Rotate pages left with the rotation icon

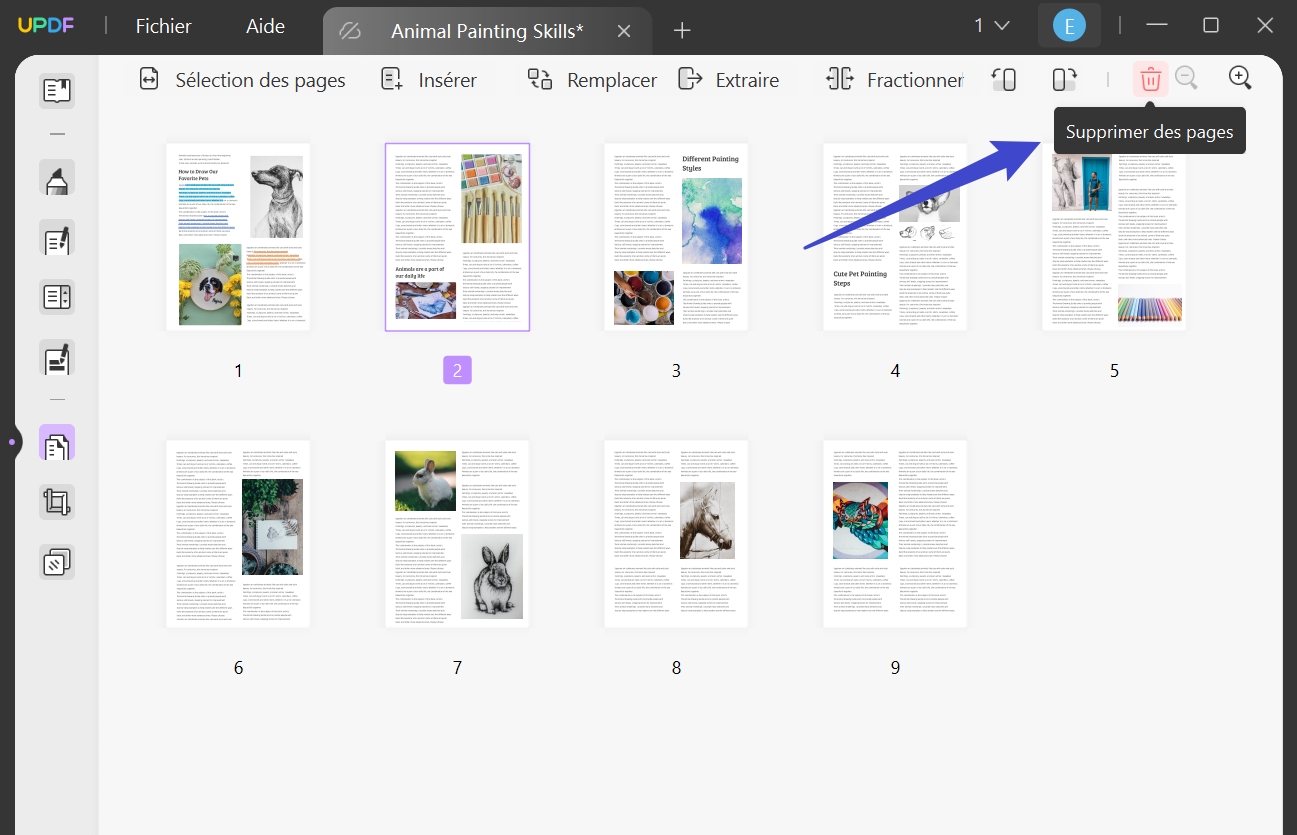[1005, 79]
